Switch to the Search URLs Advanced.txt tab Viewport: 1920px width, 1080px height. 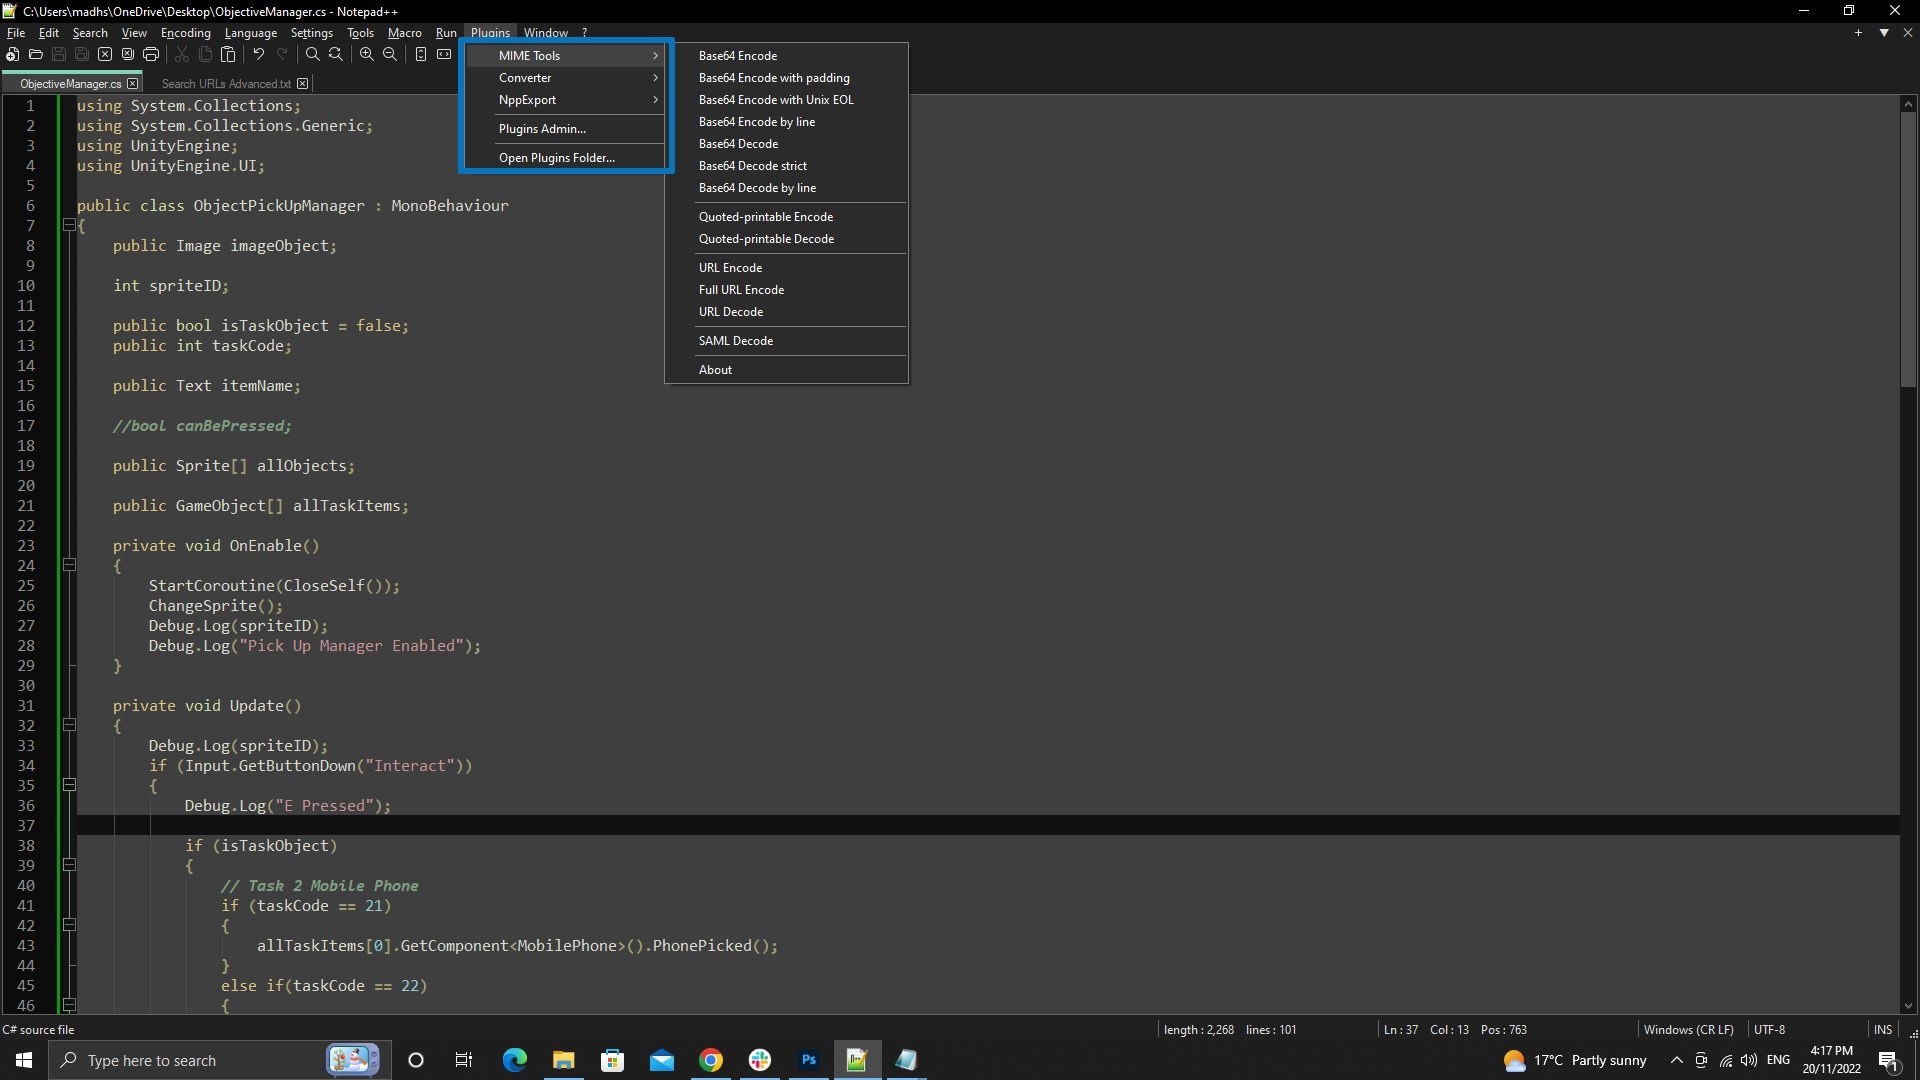coord(225,83)
